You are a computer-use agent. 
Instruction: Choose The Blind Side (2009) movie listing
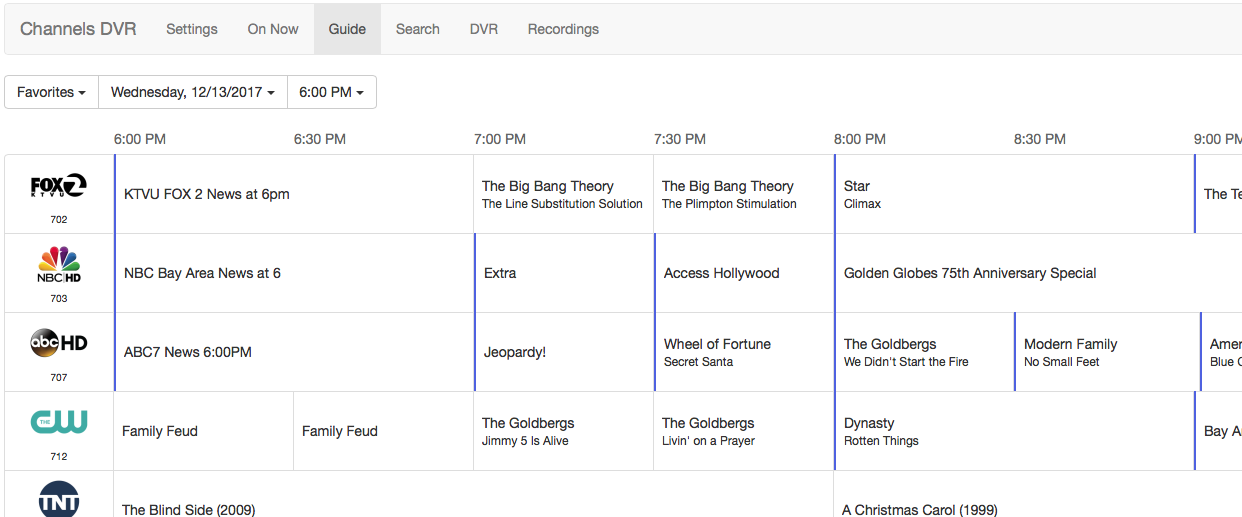tap(189, 509)
